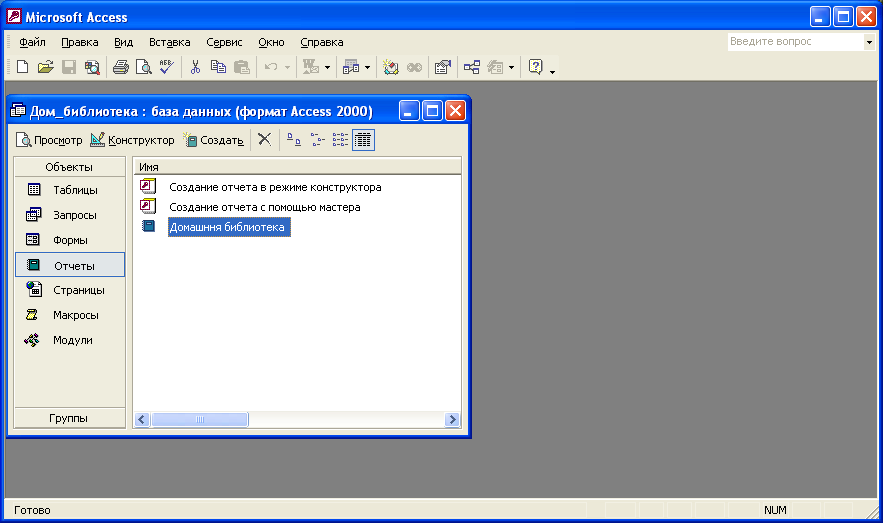Select 'Создание отчета в режиме конструктора'

[x=275, y=187]
